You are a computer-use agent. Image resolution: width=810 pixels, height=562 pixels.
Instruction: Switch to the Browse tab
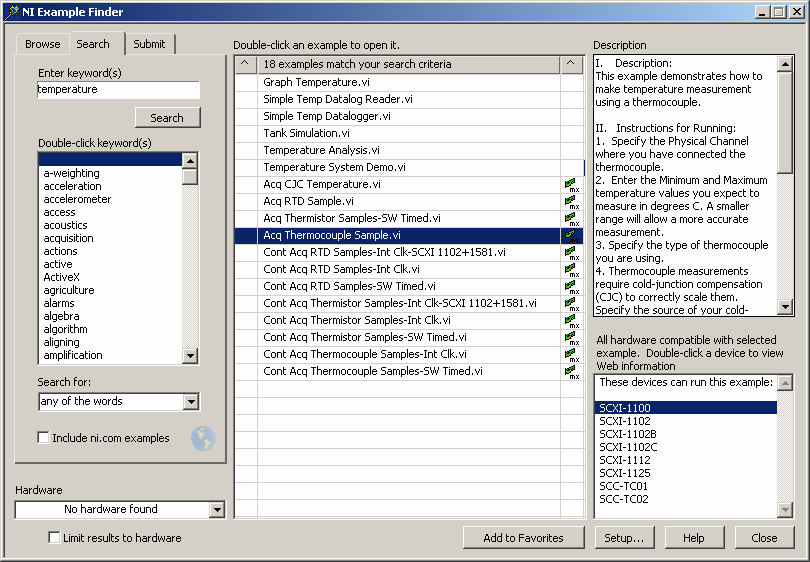click(x=42, y=44)
